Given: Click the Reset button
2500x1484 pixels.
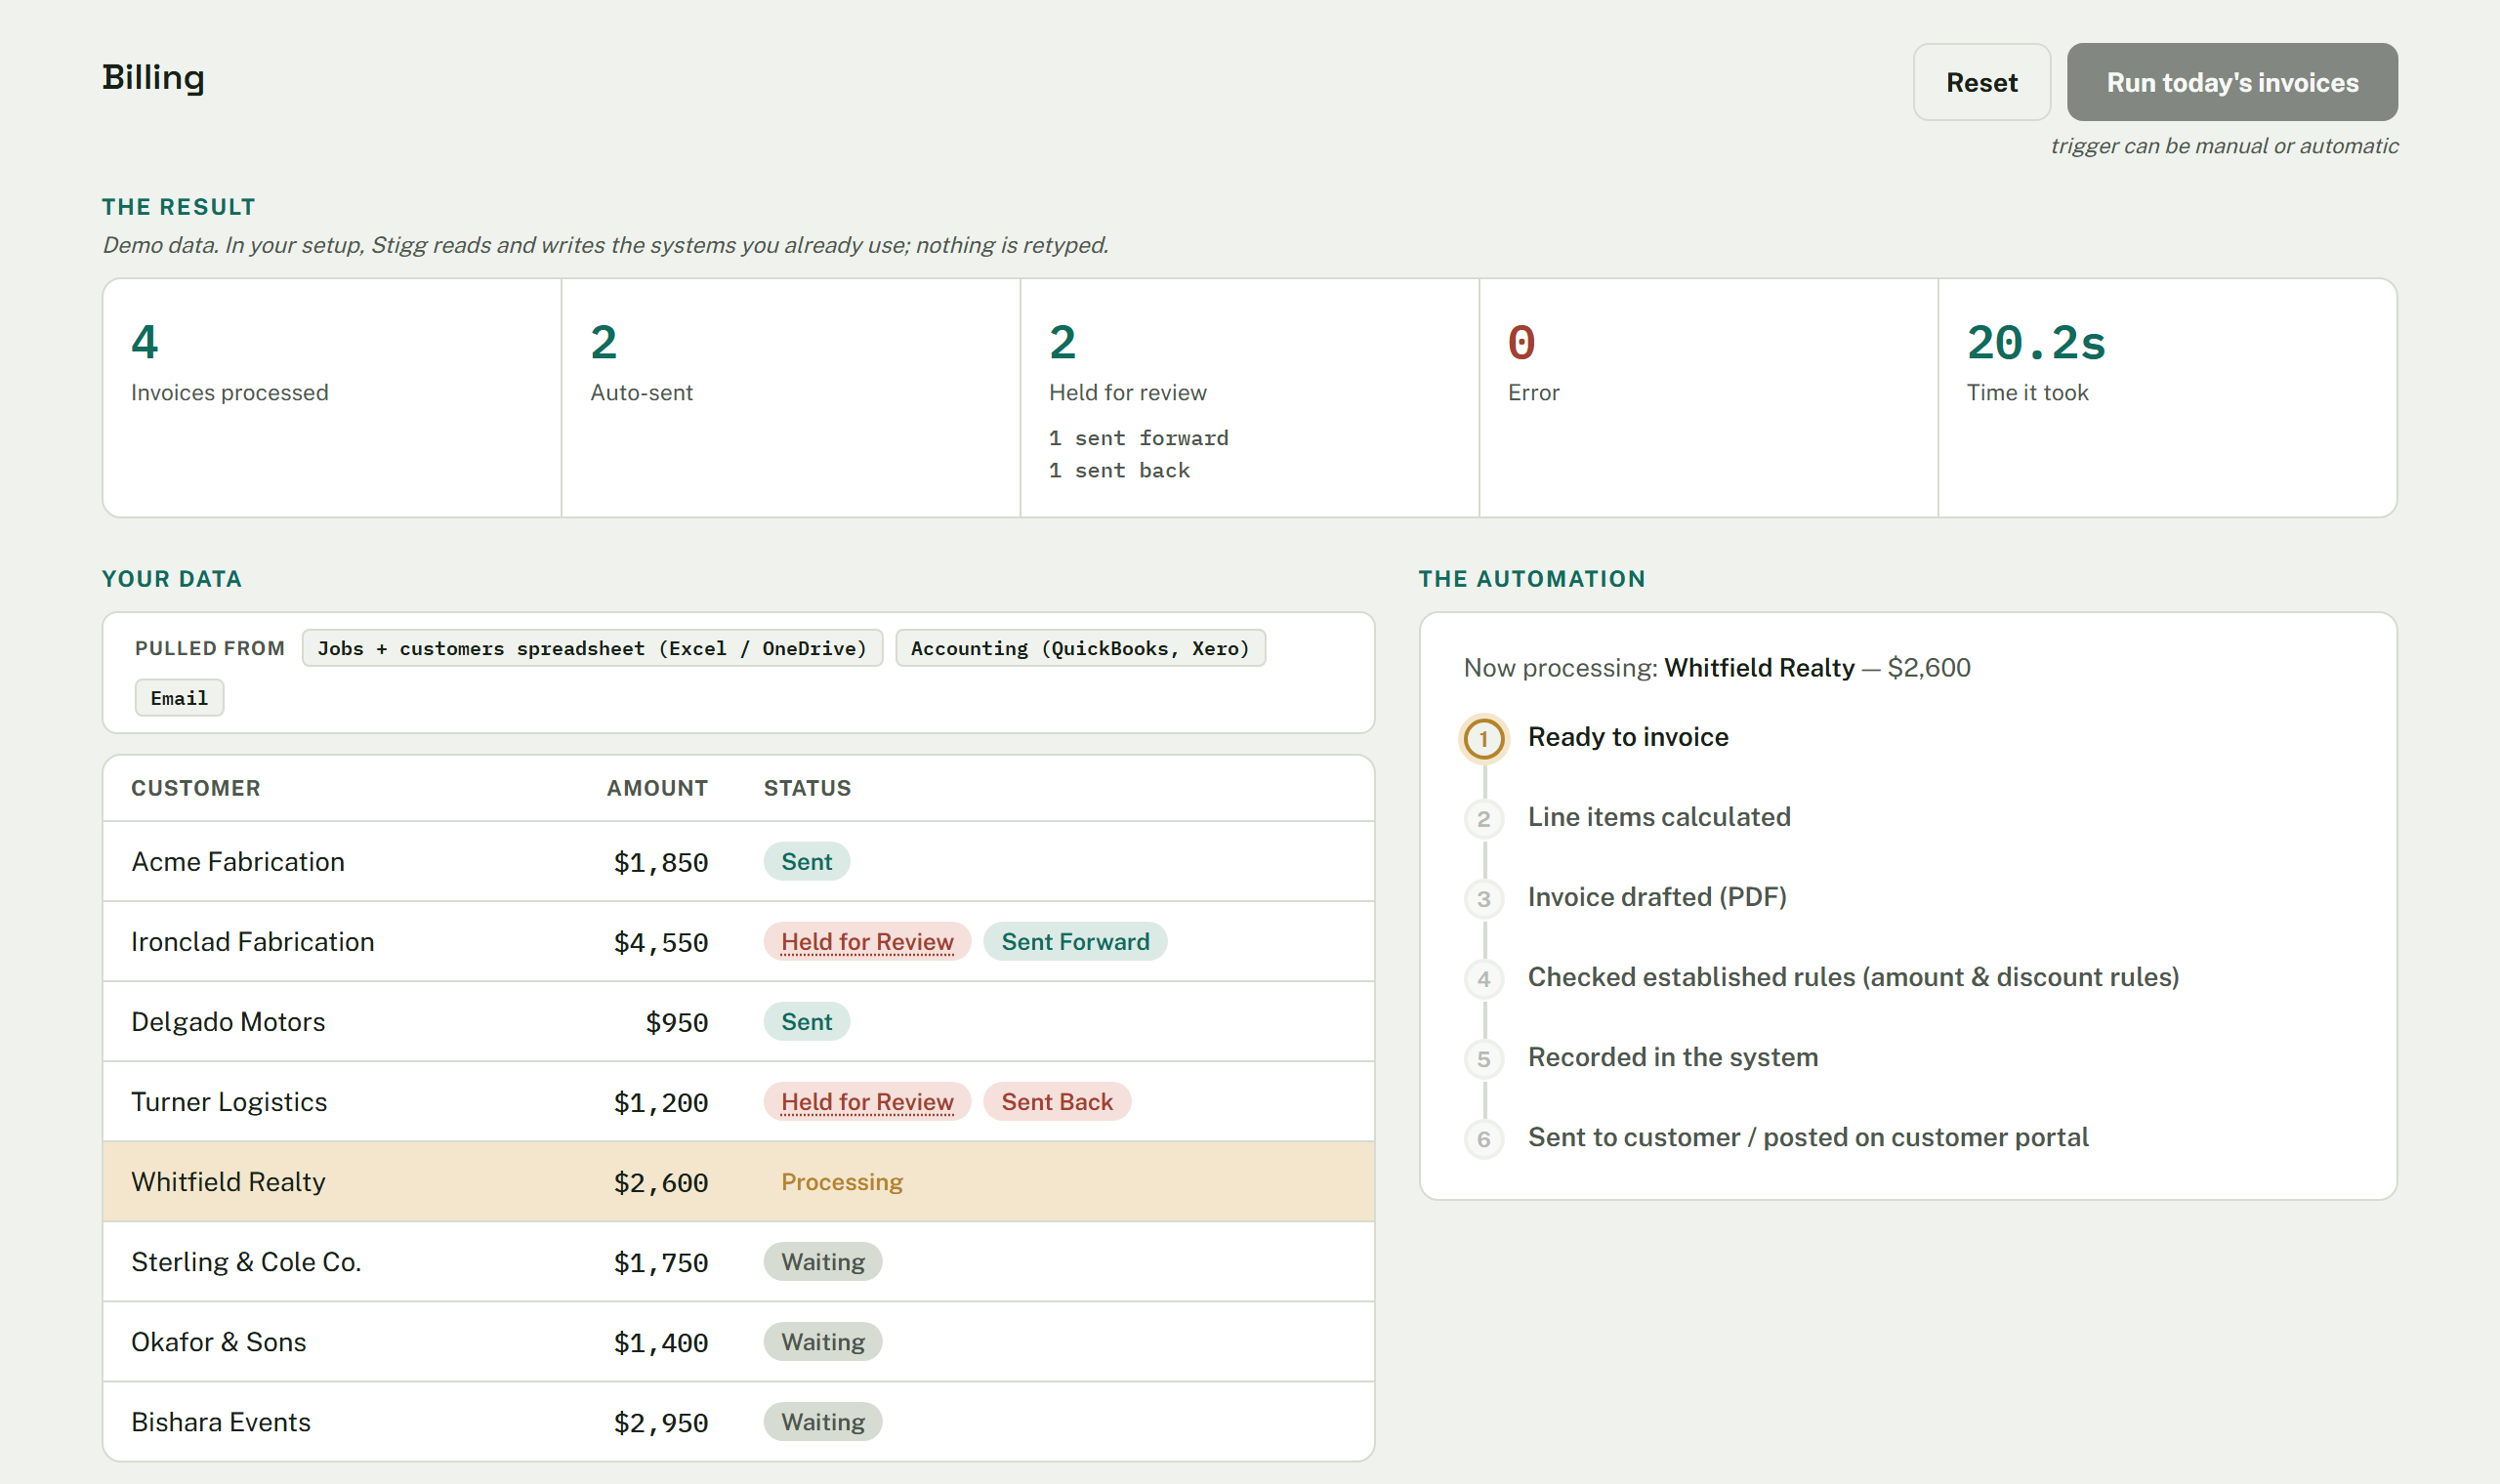Looking at the screenshot, I should pos(1981,82).
